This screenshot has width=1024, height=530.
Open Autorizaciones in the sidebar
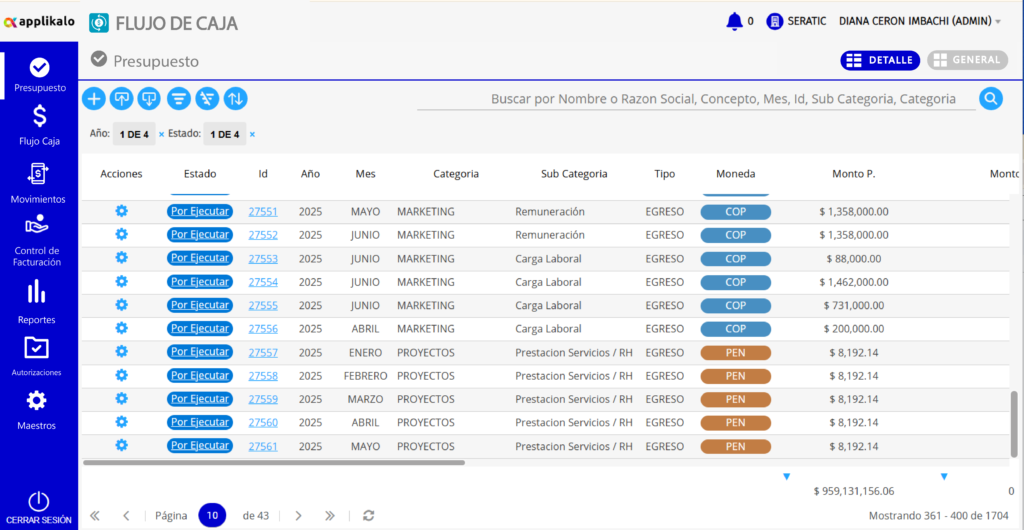point(37,356)
